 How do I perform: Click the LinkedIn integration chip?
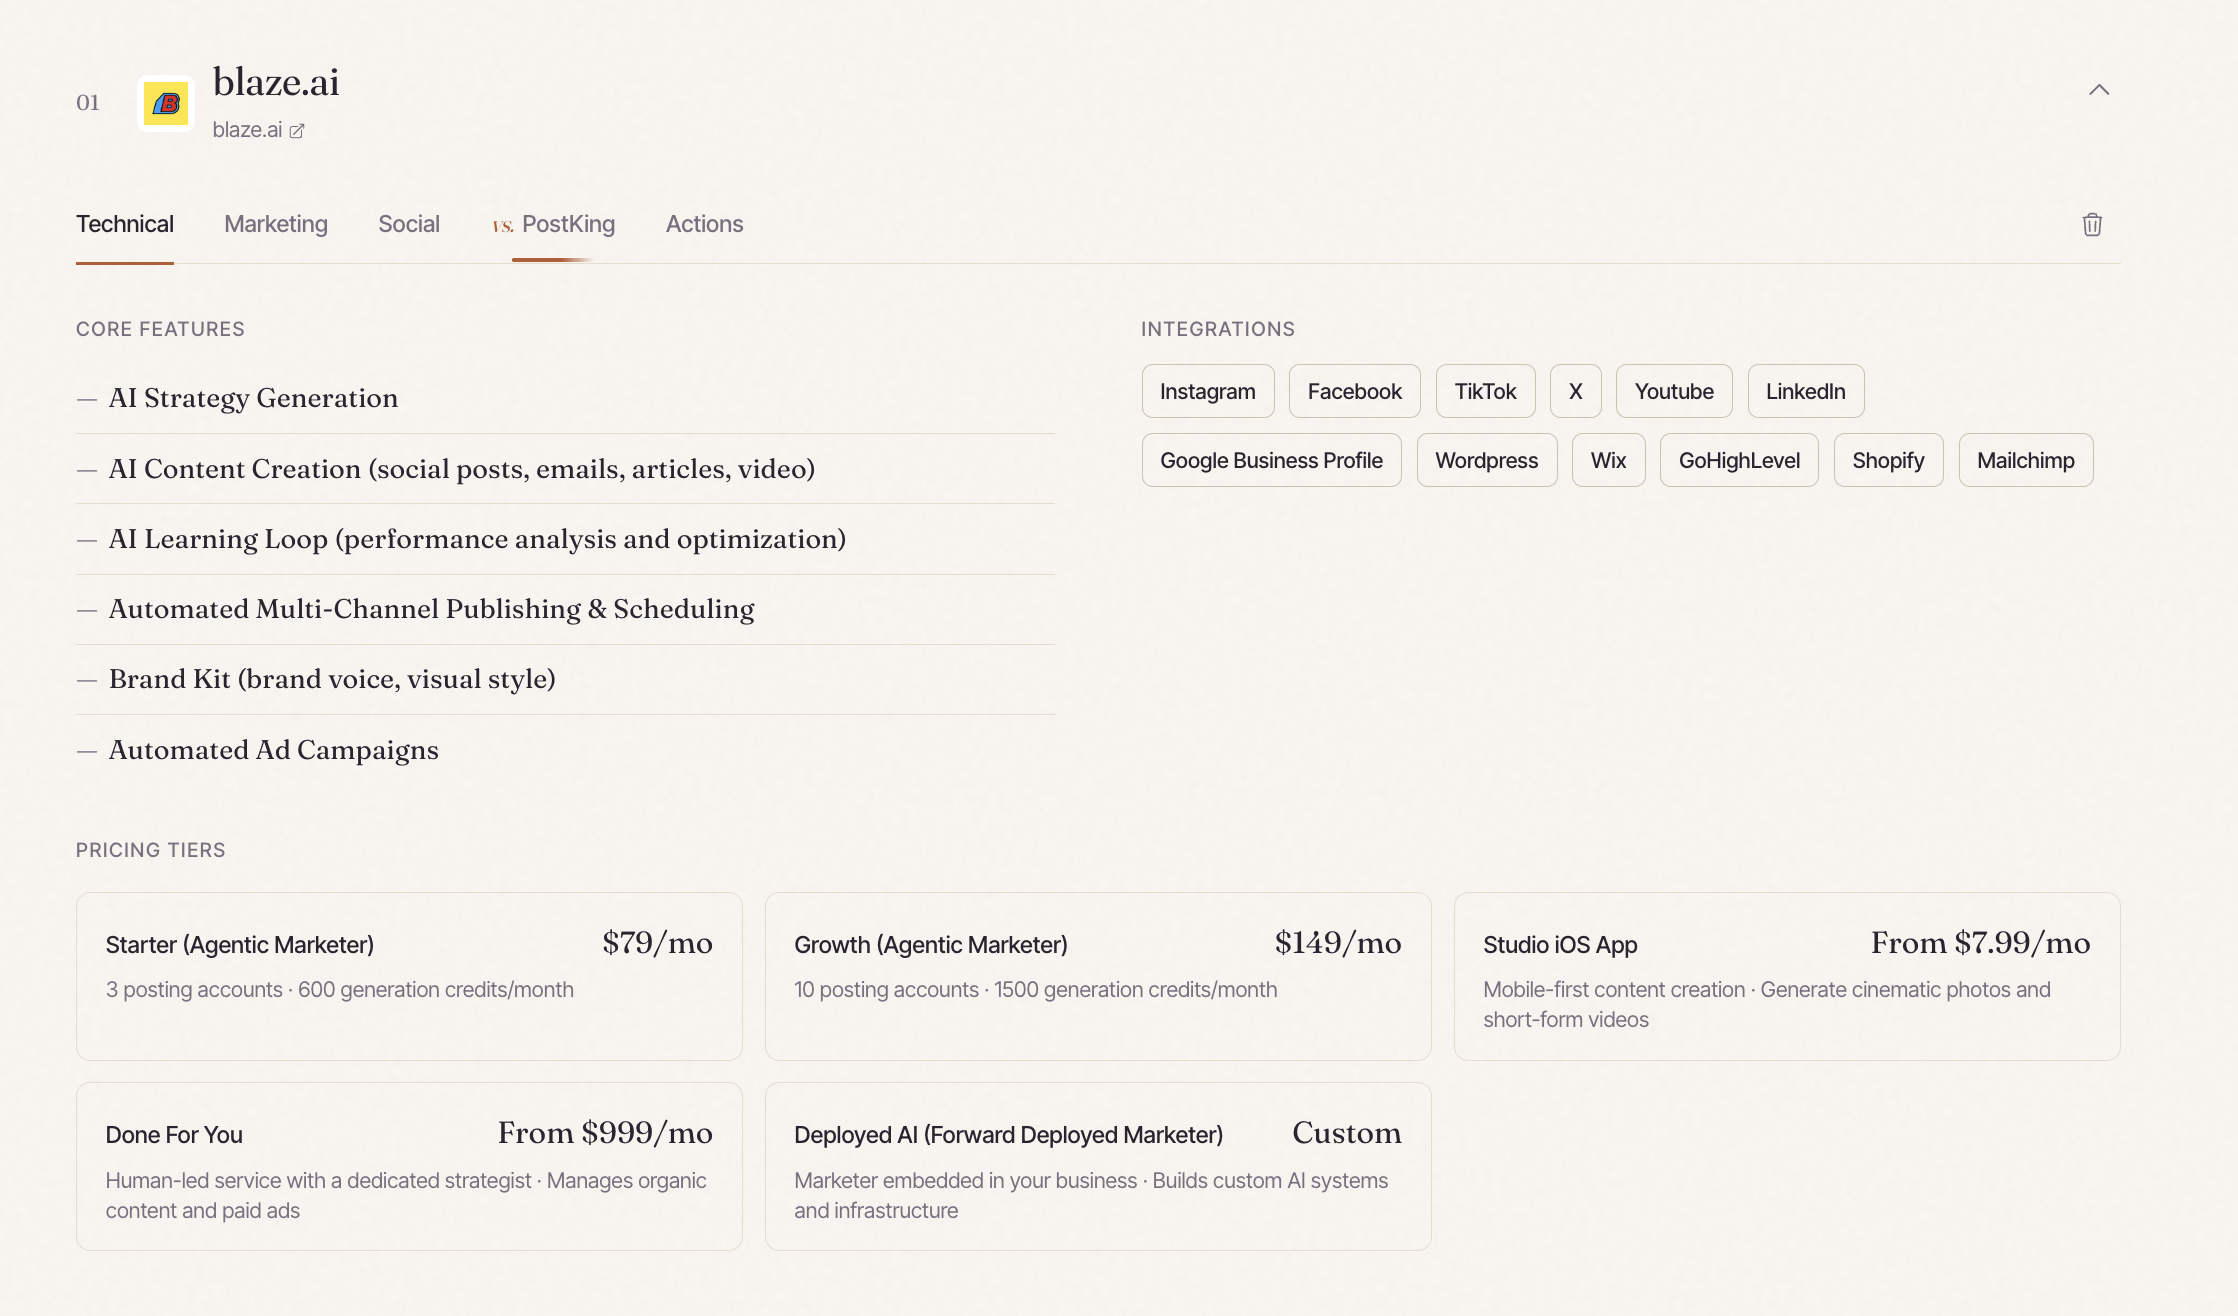1806,391
